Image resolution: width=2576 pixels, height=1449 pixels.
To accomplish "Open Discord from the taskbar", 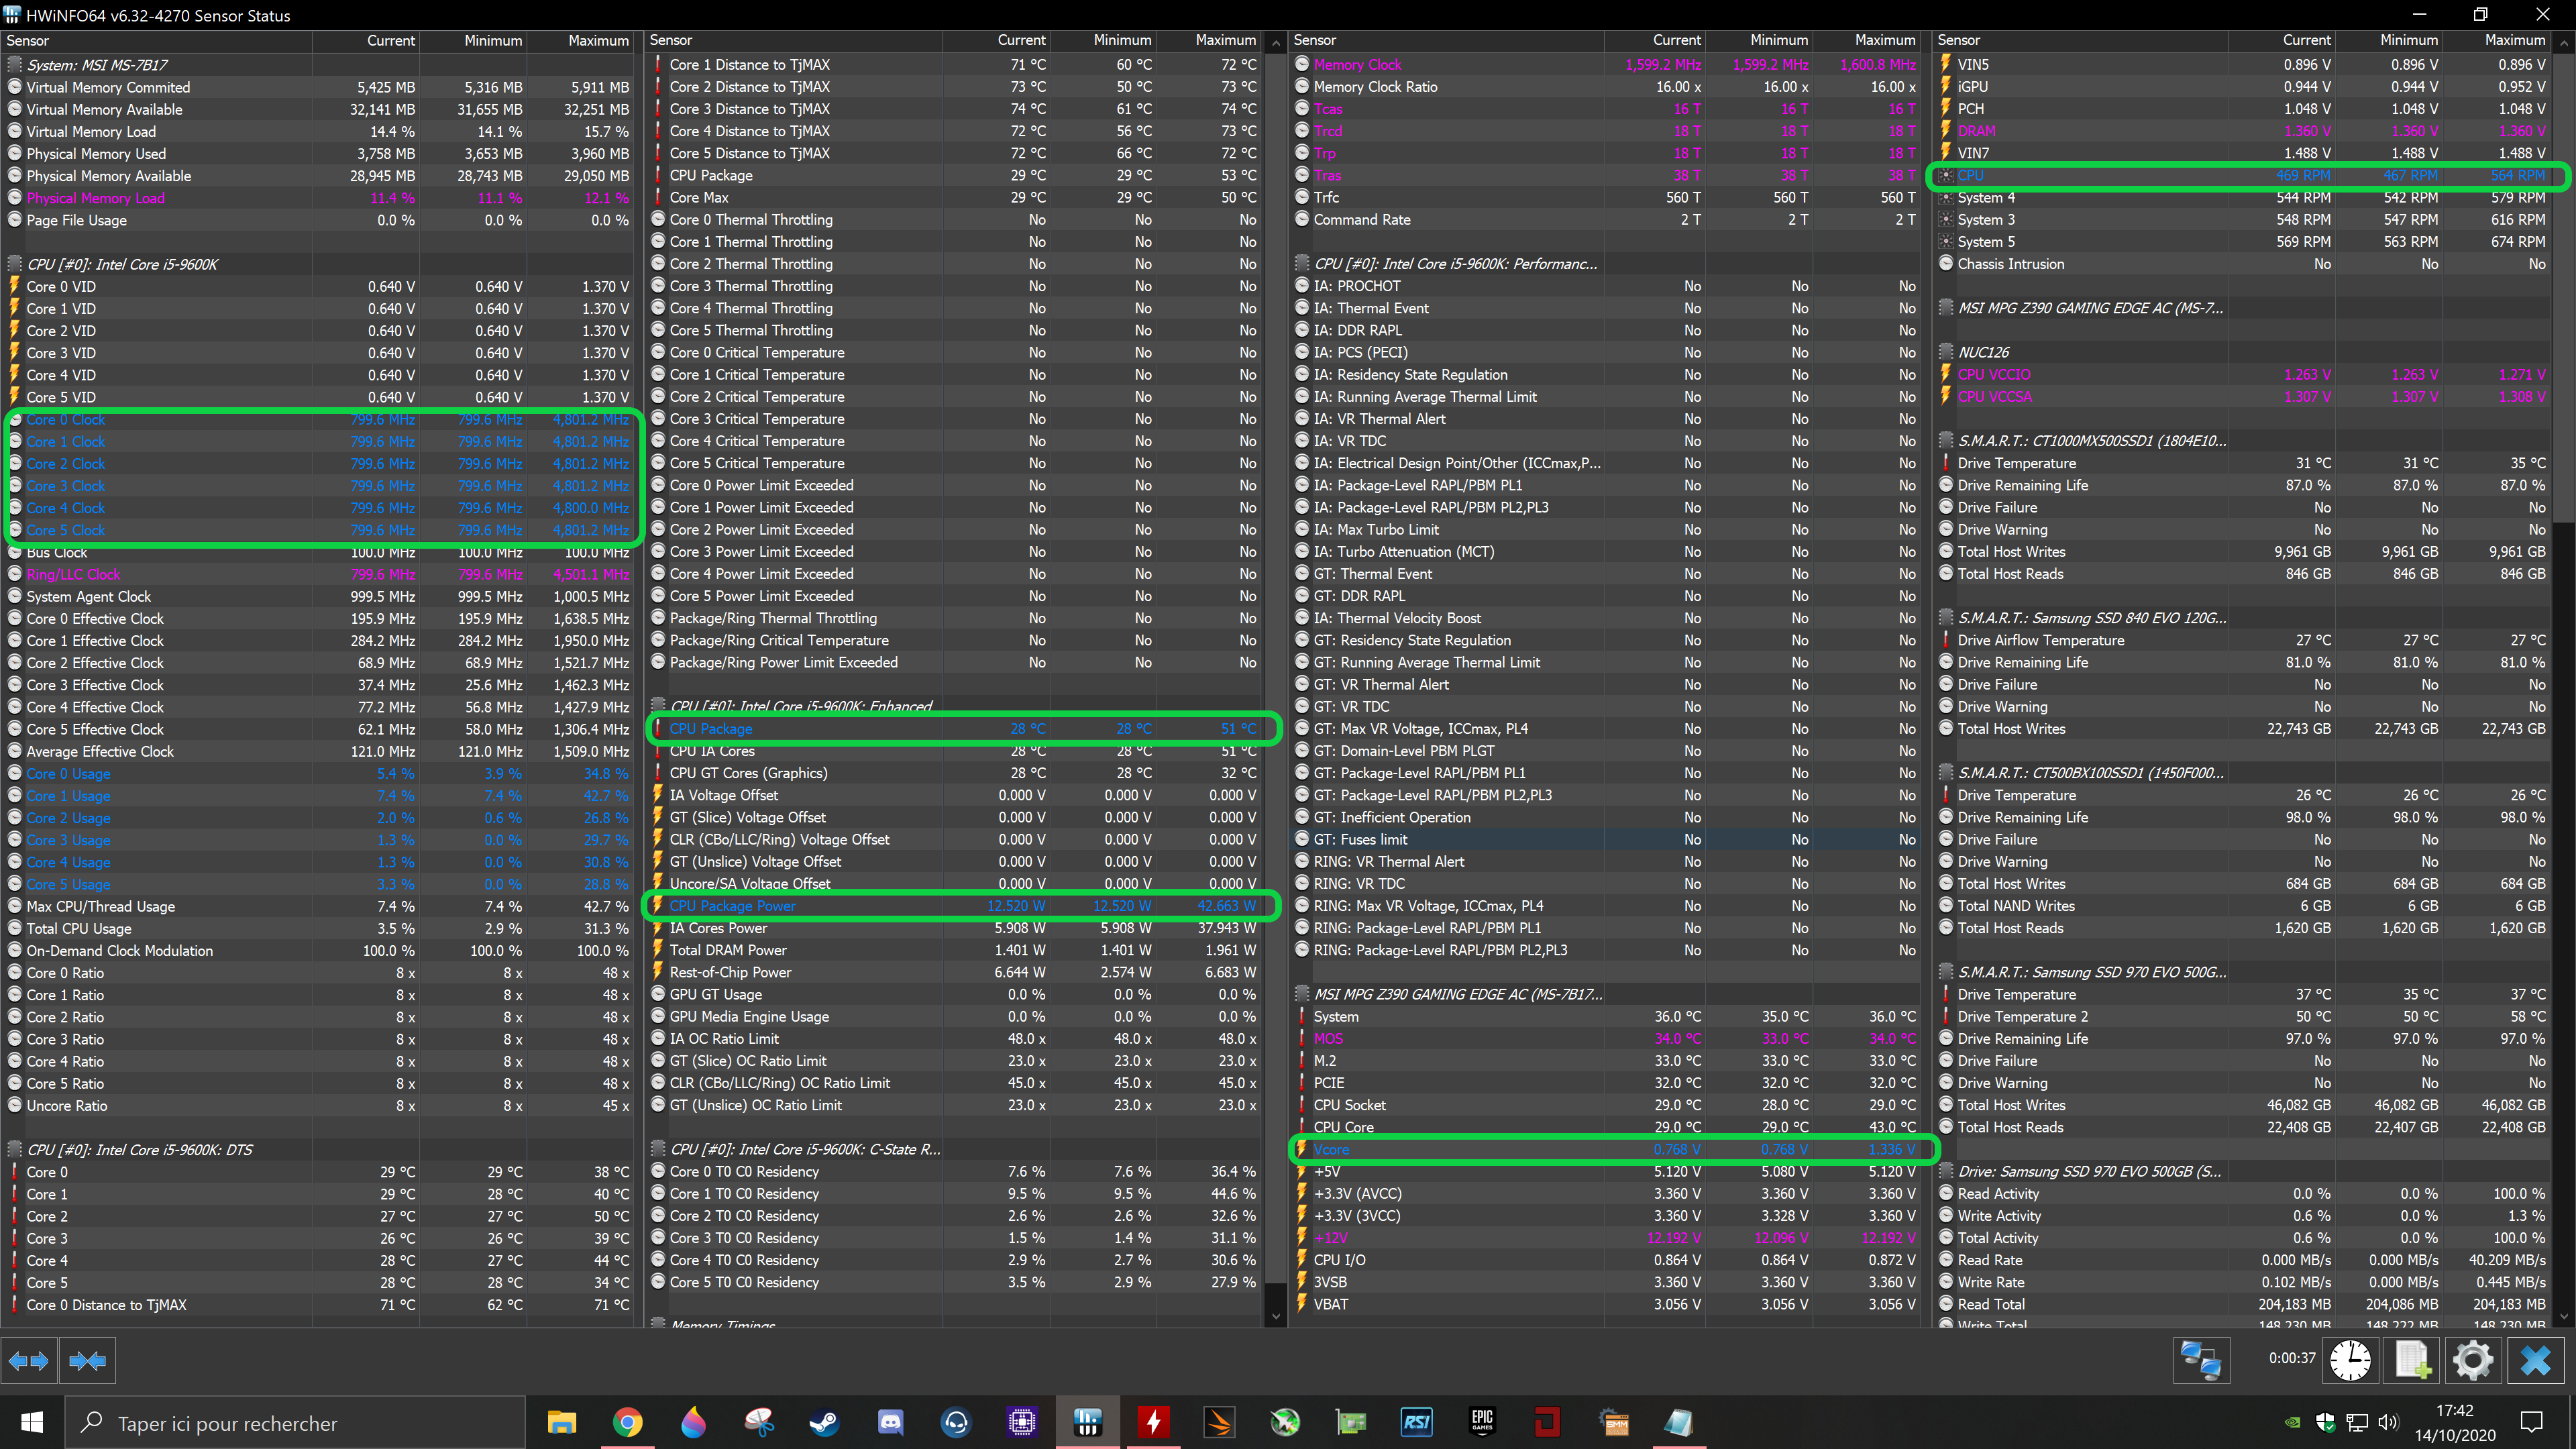I will click(x=890, y=1422).
